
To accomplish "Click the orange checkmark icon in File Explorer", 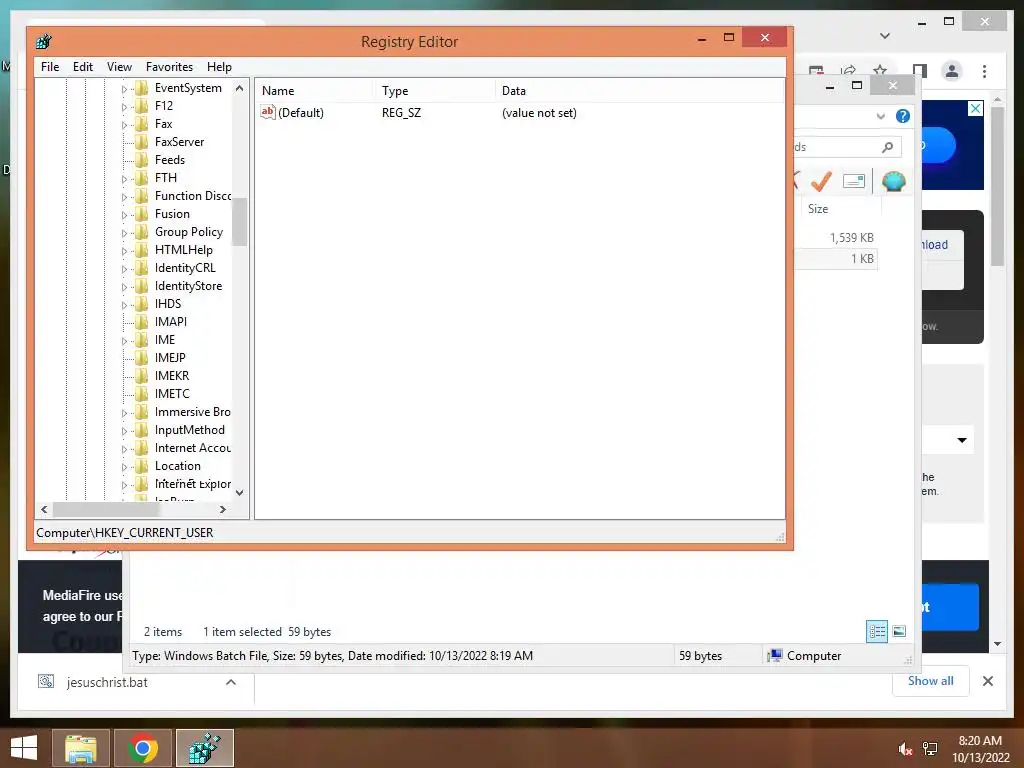I will pyautogui.click(x=821, y=181).
